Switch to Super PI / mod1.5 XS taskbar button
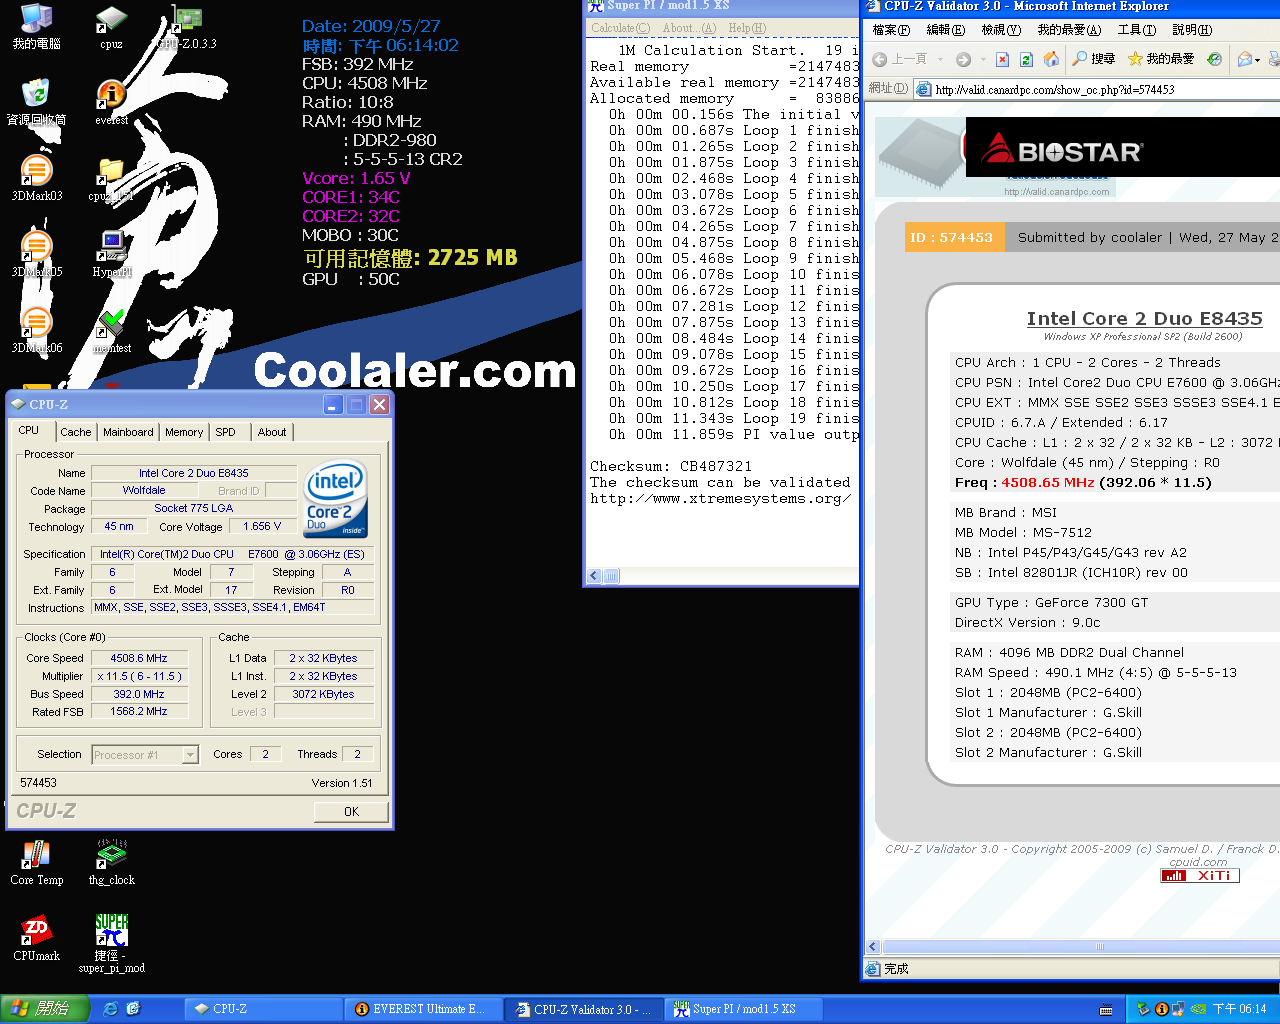 (743, 1009)
